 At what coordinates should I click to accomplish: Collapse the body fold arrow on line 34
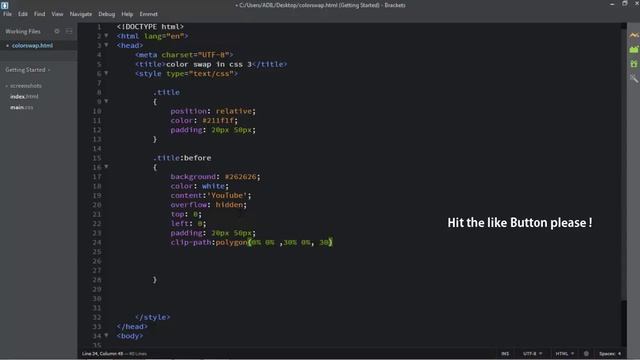pos(106,336)
